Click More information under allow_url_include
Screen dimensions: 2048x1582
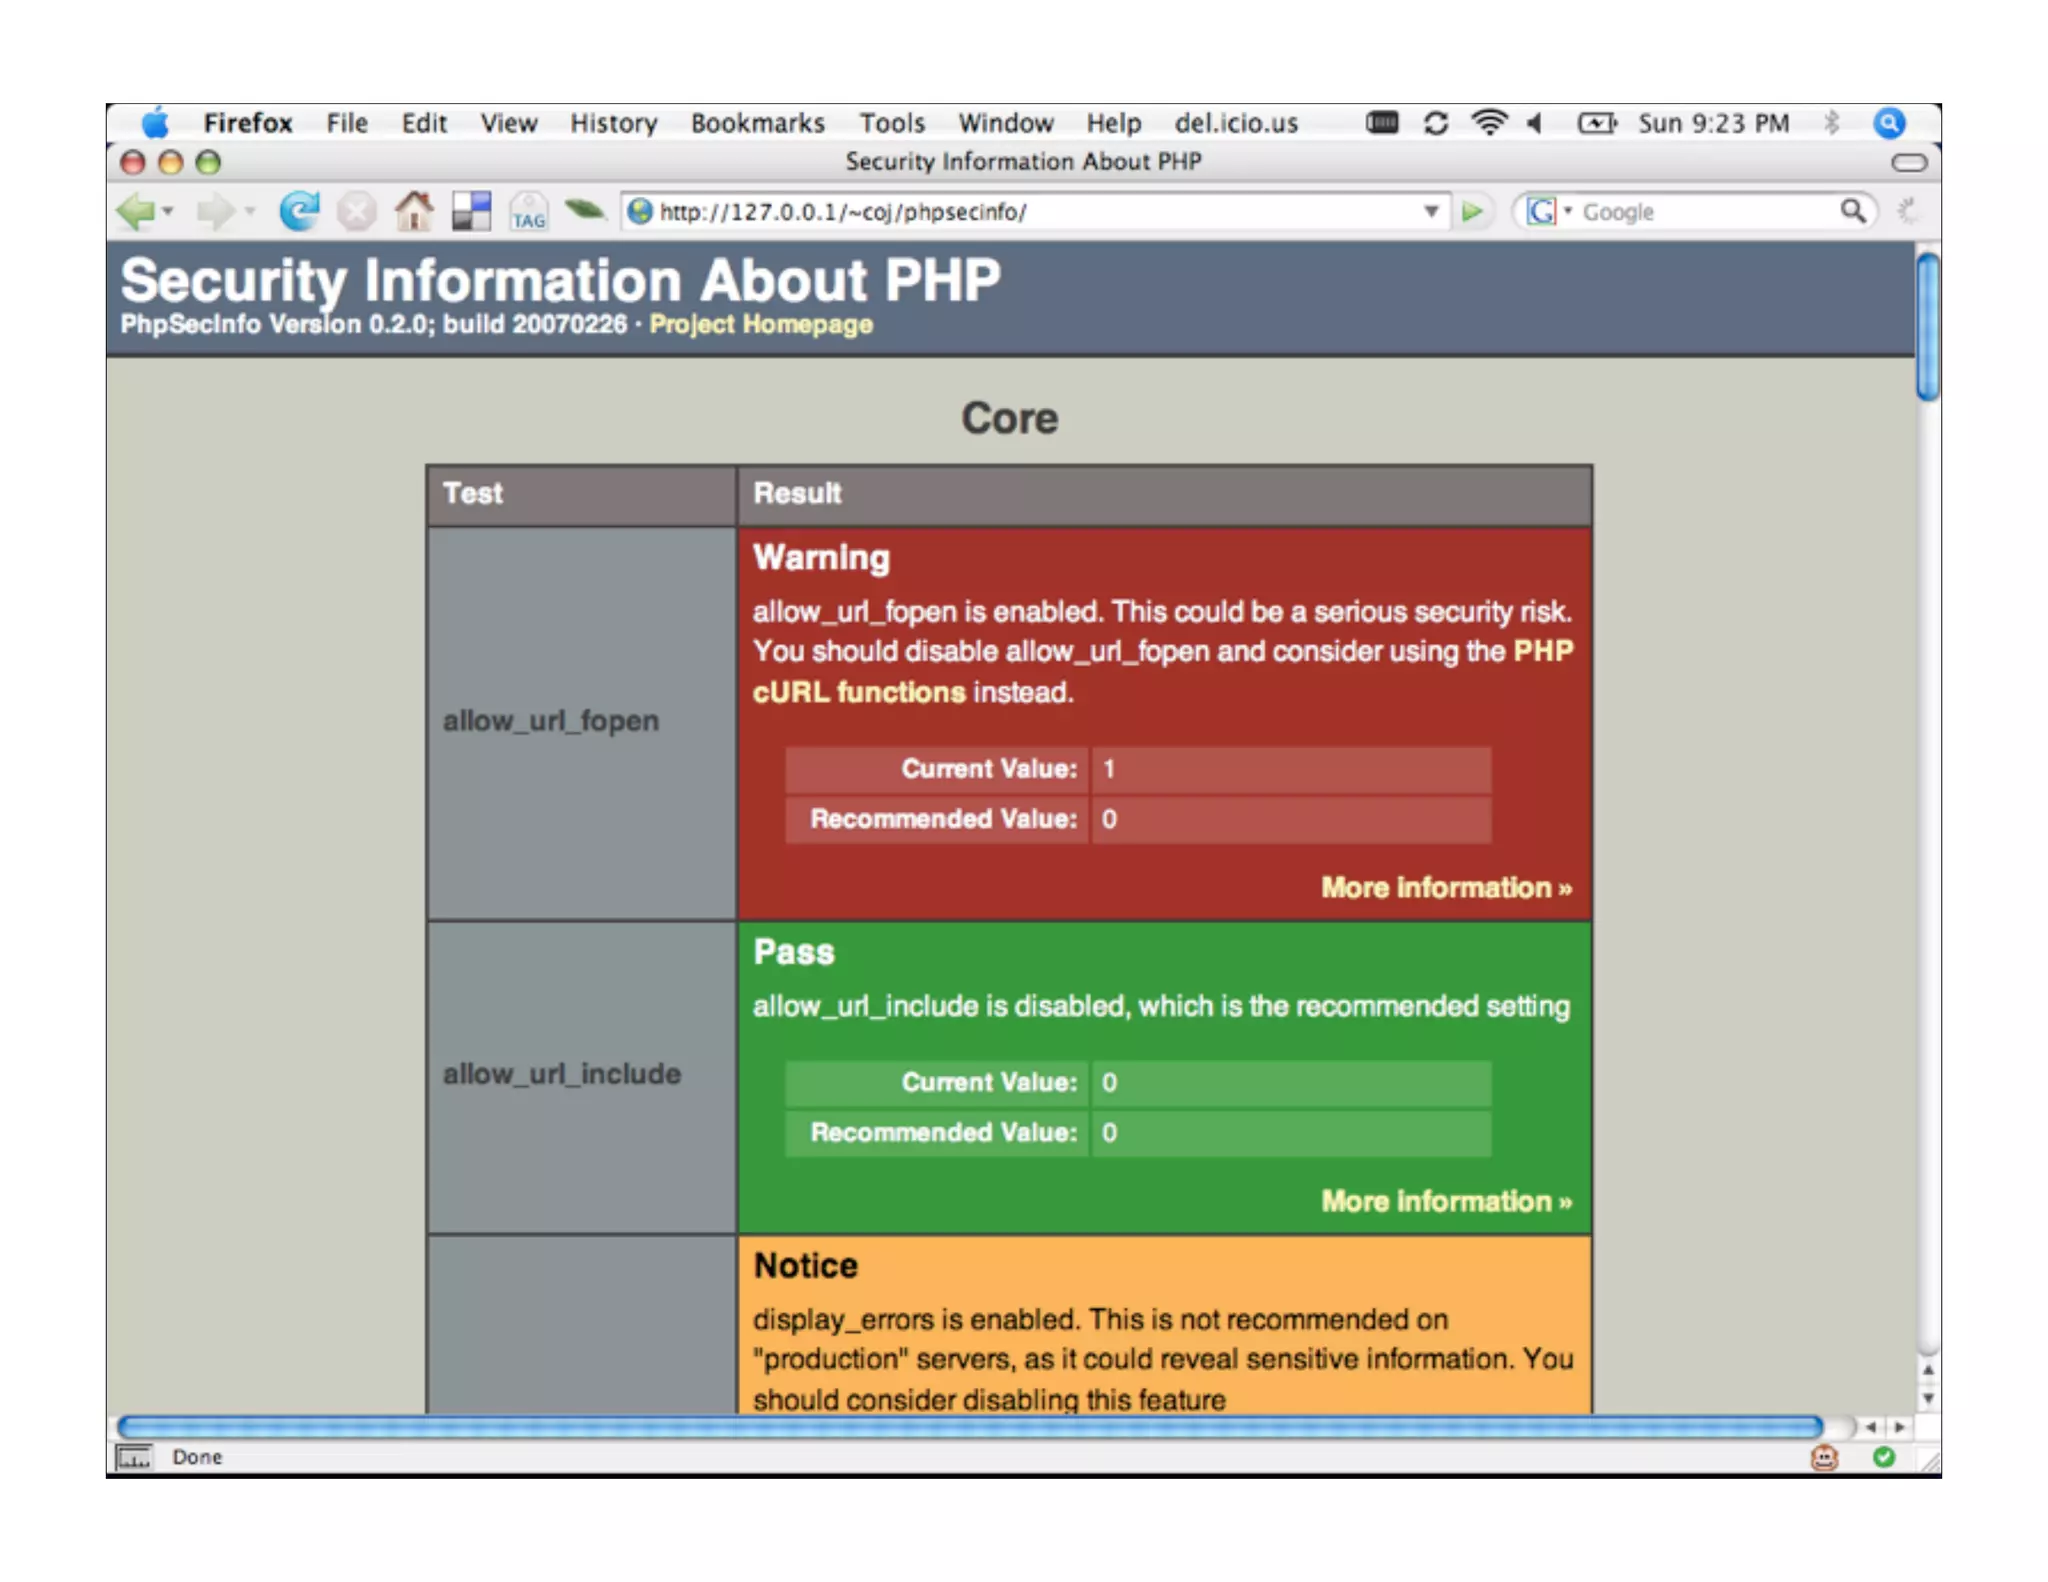pos(1446,1201)
